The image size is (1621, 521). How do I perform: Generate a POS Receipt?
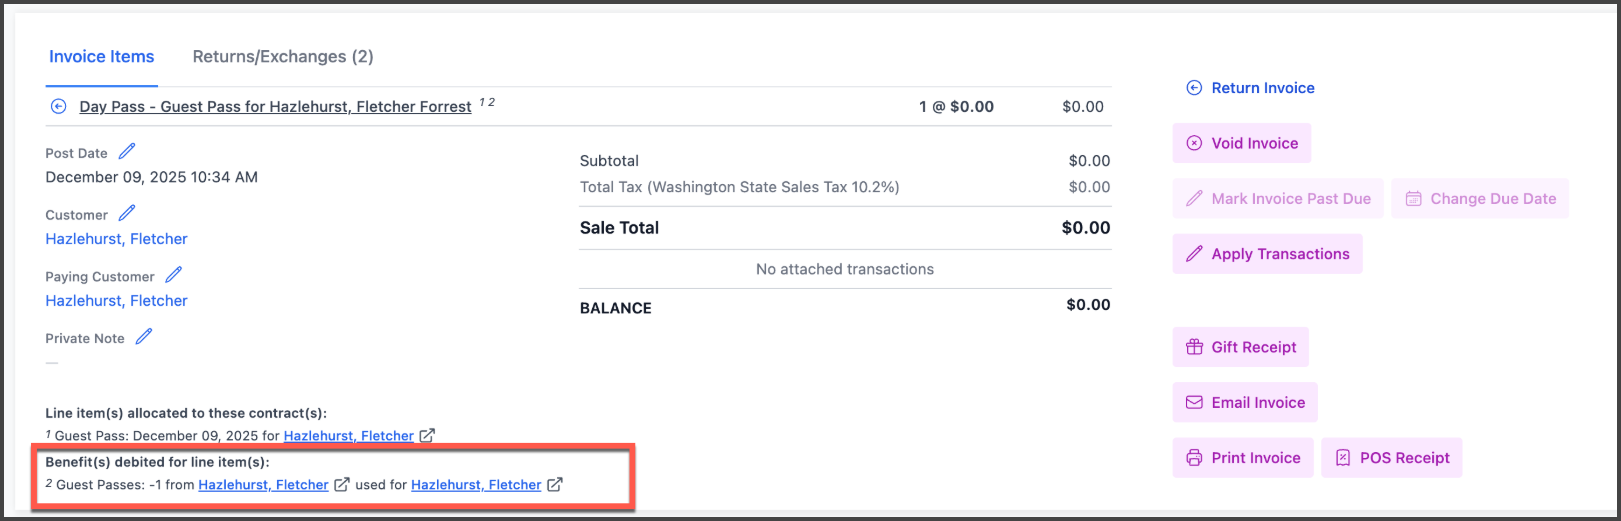1391,458
